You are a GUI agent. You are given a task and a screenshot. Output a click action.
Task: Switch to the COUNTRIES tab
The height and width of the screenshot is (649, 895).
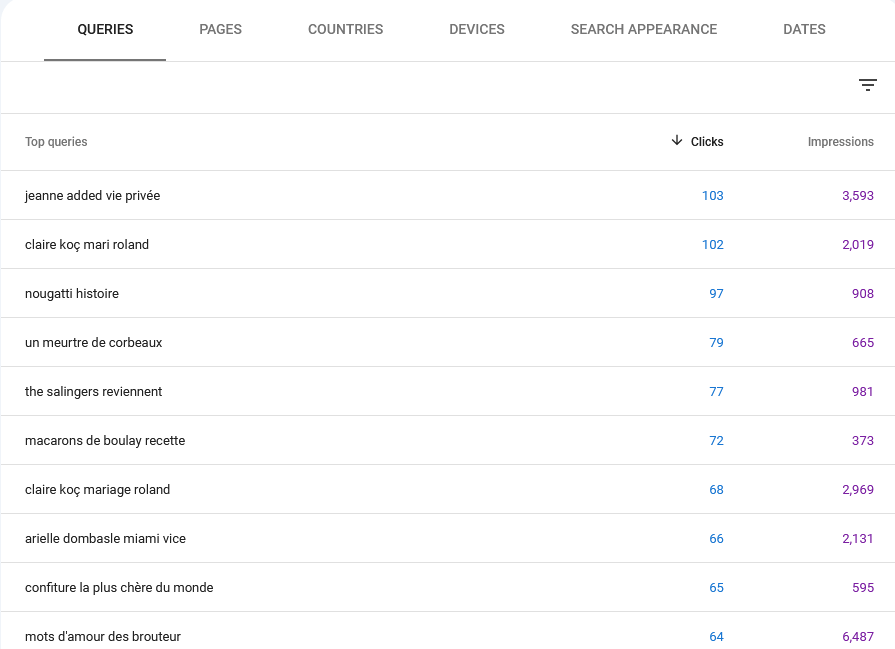(x=345, y=29)
